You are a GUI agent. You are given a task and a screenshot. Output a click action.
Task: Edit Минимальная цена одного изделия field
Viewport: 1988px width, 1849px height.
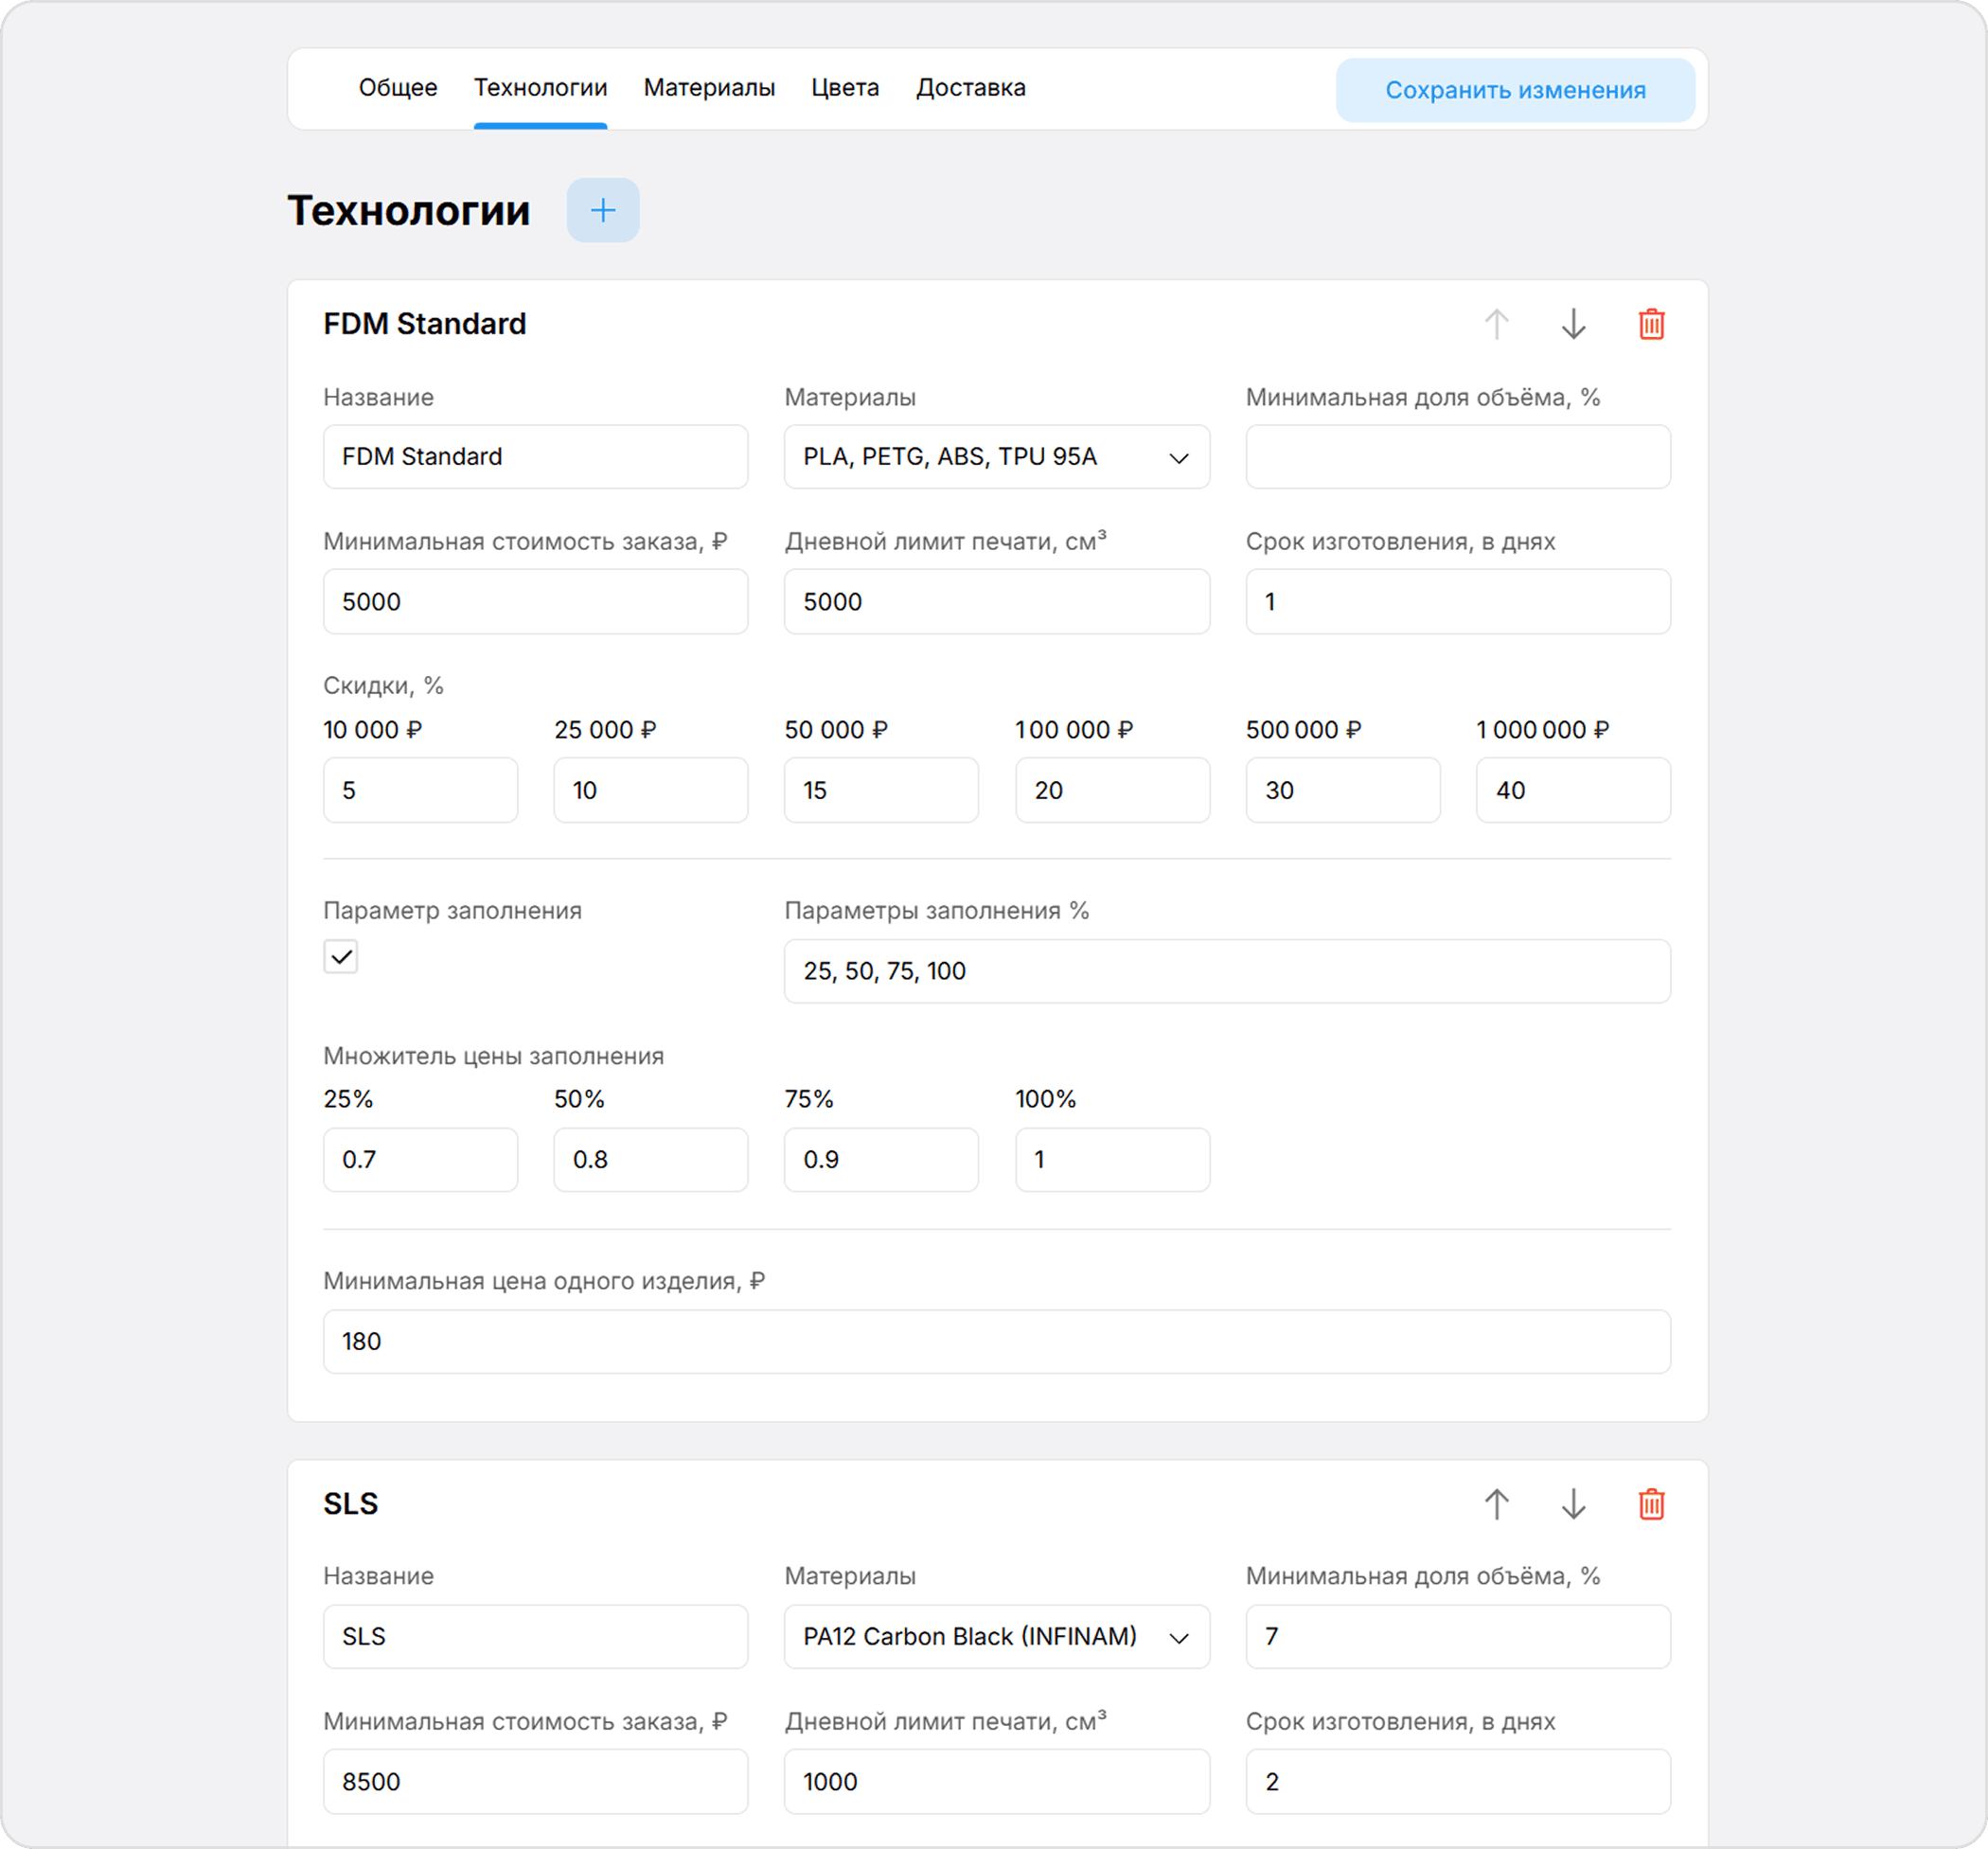(997, 1342)
